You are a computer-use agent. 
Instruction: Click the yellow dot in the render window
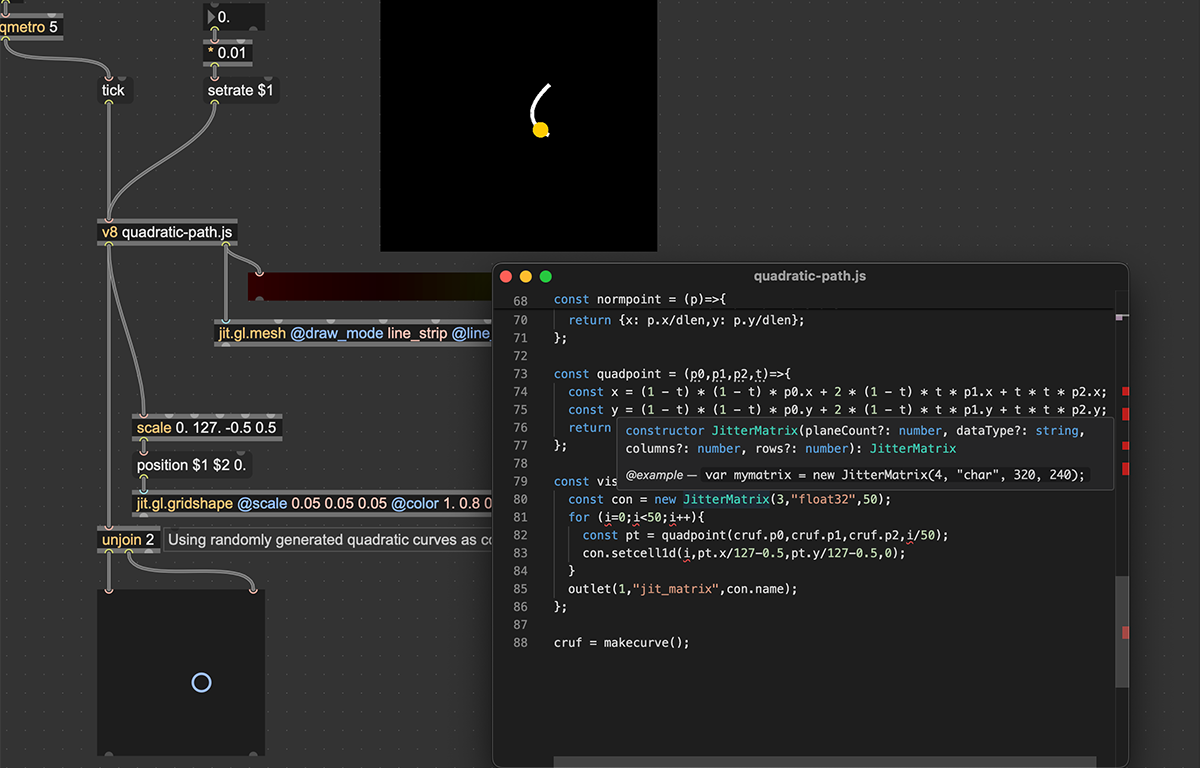tap(541, 130)
